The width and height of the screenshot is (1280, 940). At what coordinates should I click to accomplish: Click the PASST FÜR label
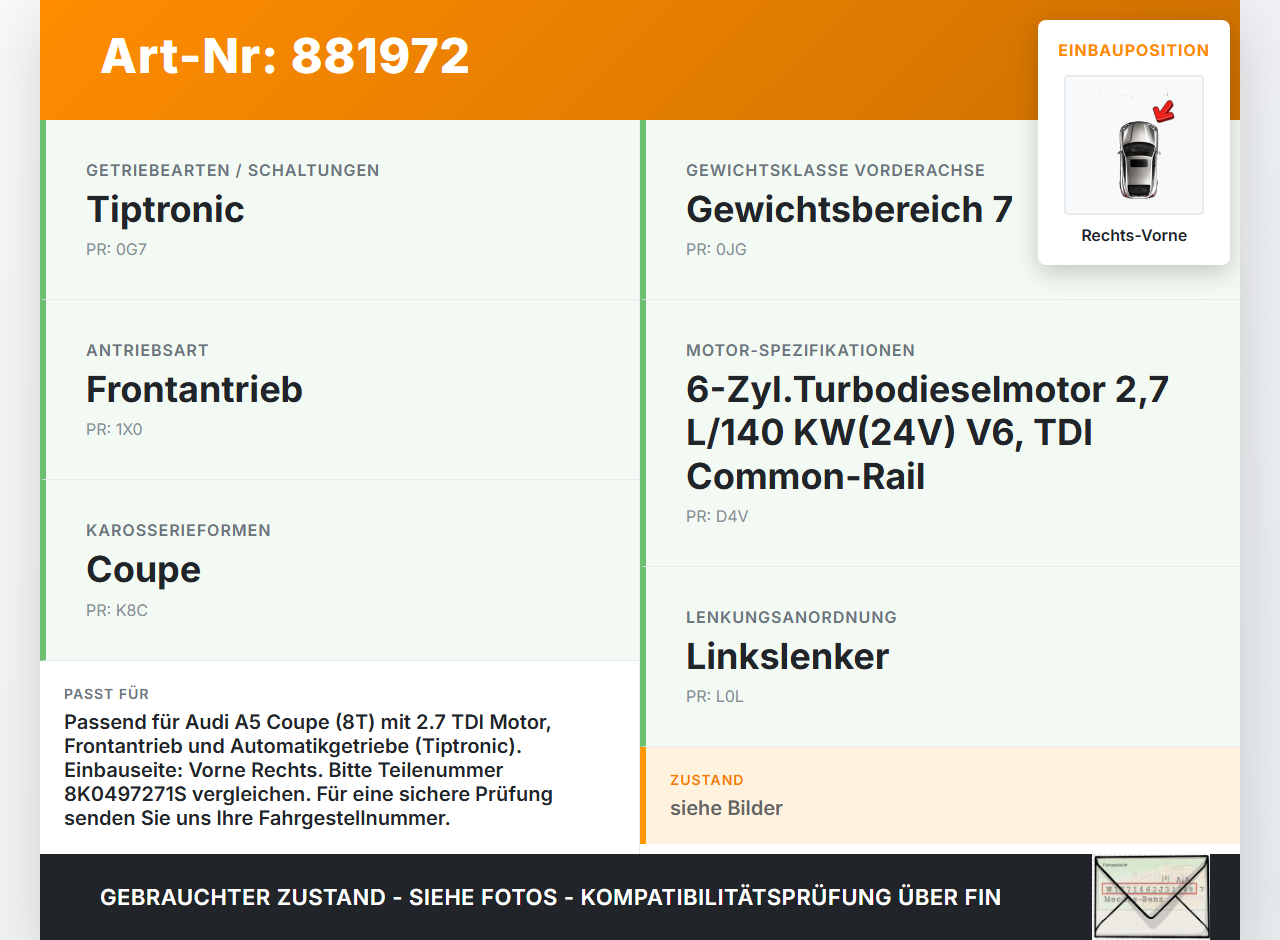106,694
